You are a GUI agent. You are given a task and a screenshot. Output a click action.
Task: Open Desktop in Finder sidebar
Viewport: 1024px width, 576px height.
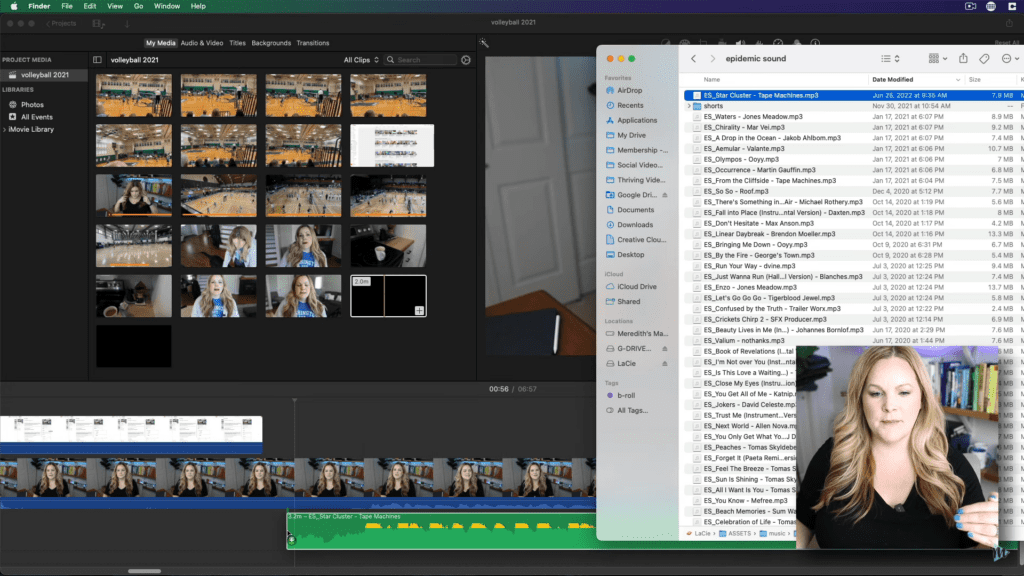coord(630,255)
